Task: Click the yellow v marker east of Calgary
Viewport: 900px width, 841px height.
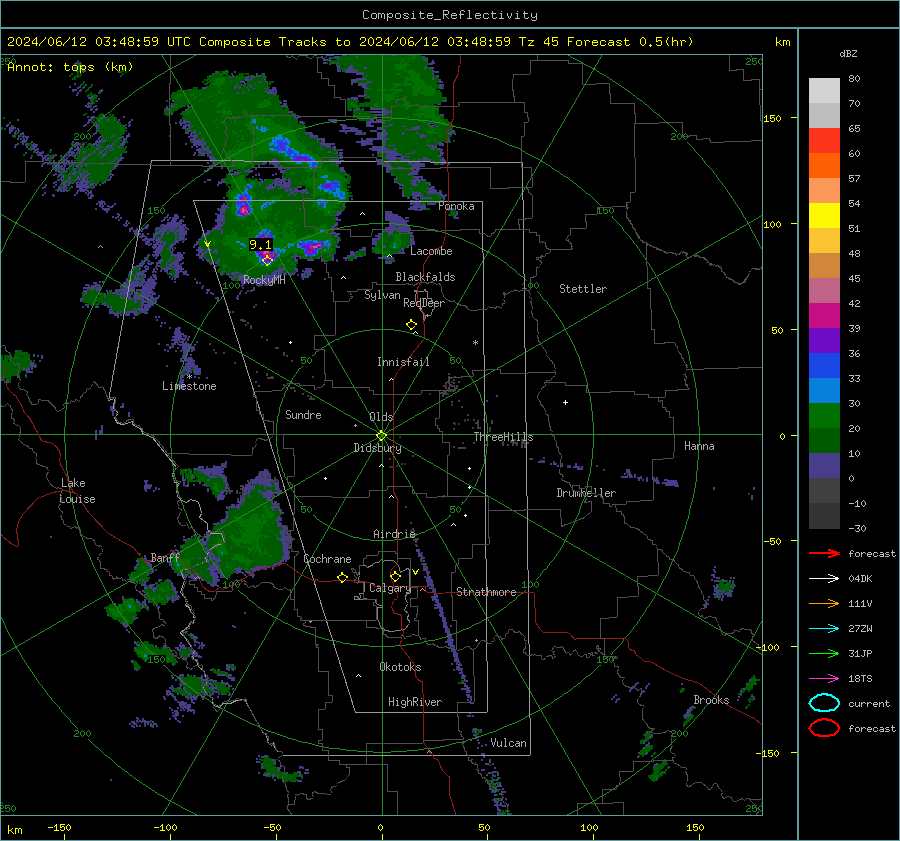Action: (x=415, y=572)
